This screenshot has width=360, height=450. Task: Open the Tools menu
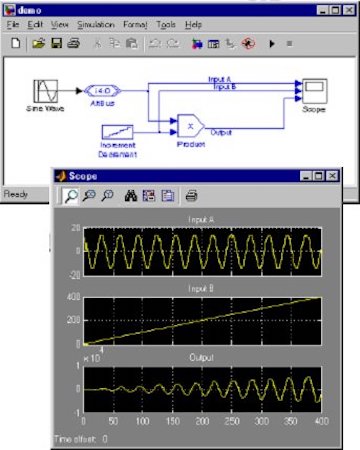pos(166,25)
